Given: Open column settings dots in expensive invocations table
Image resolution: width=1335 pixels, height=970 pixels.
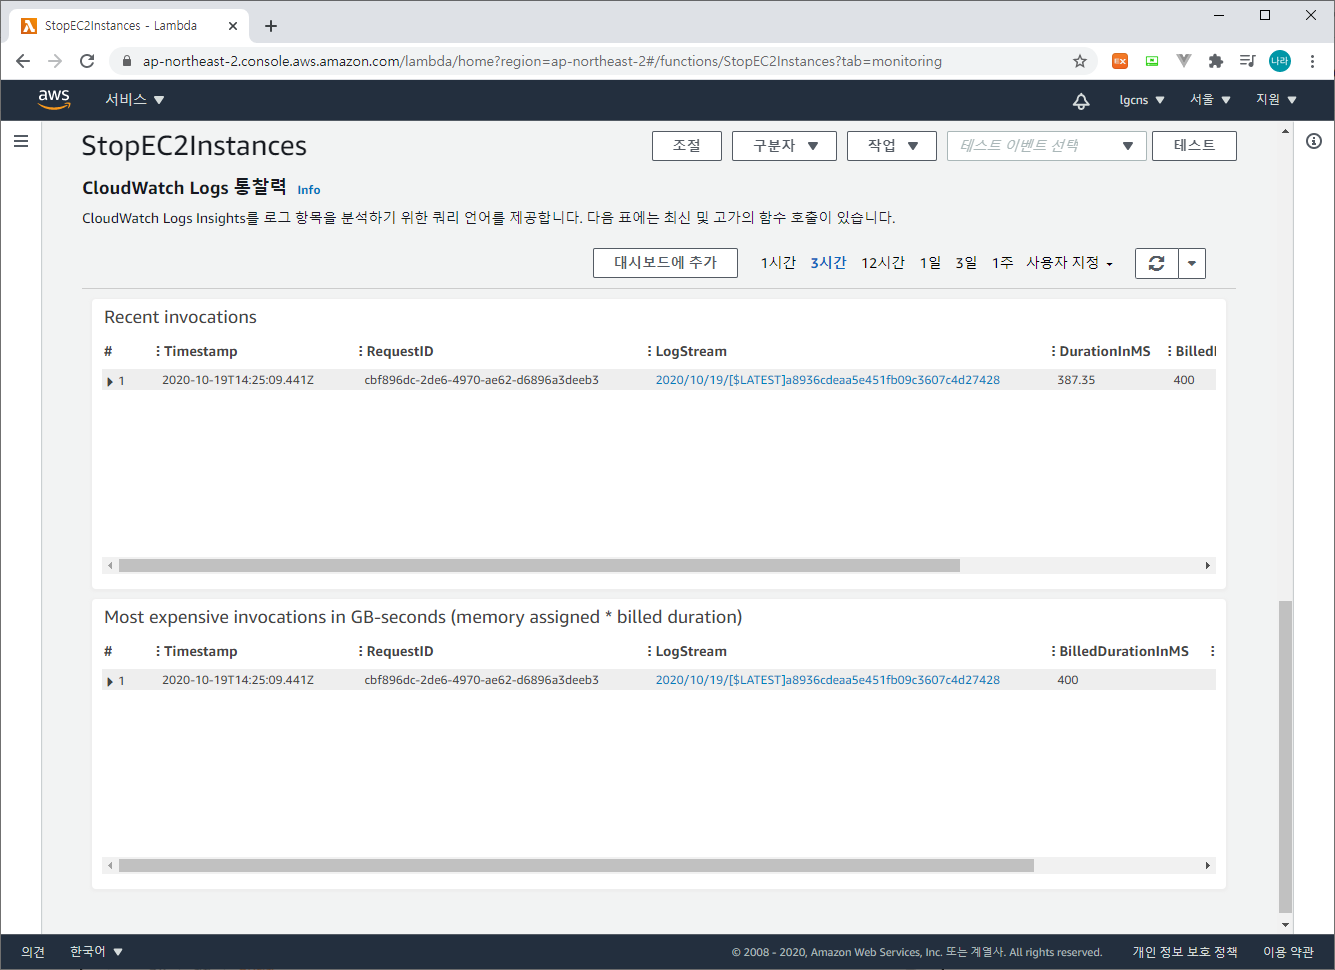Looking at the screenshot, I should pos(1212,651).
